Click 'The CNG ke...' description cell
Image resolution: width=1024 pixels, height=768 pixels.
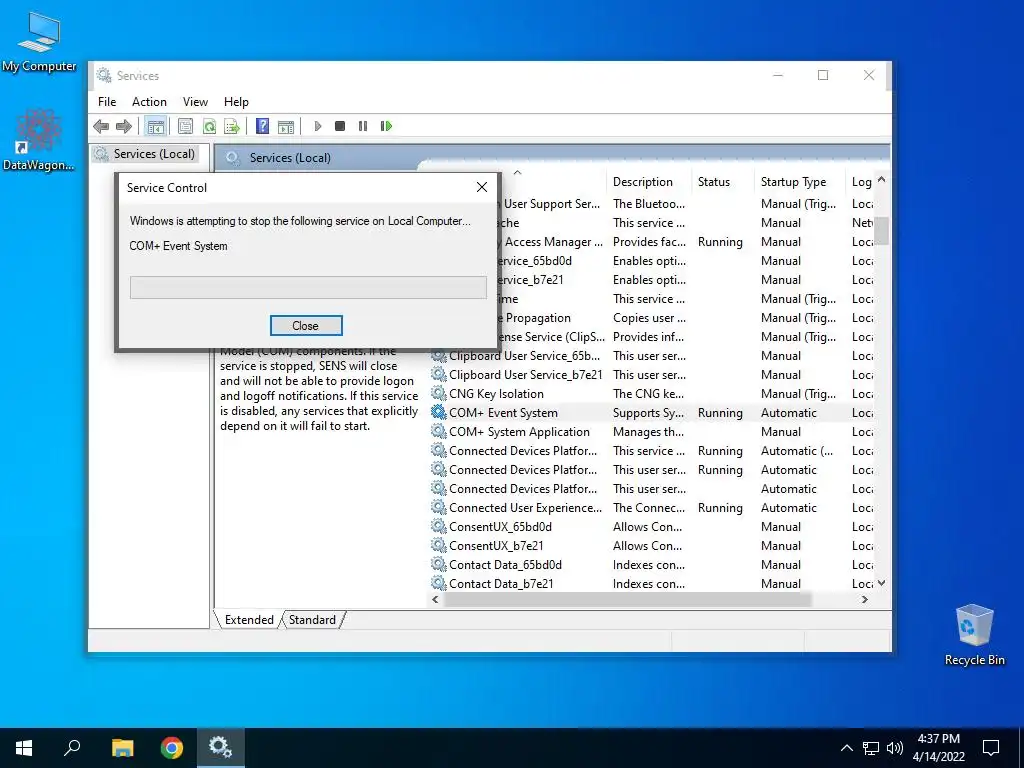(x=648, y=394)
